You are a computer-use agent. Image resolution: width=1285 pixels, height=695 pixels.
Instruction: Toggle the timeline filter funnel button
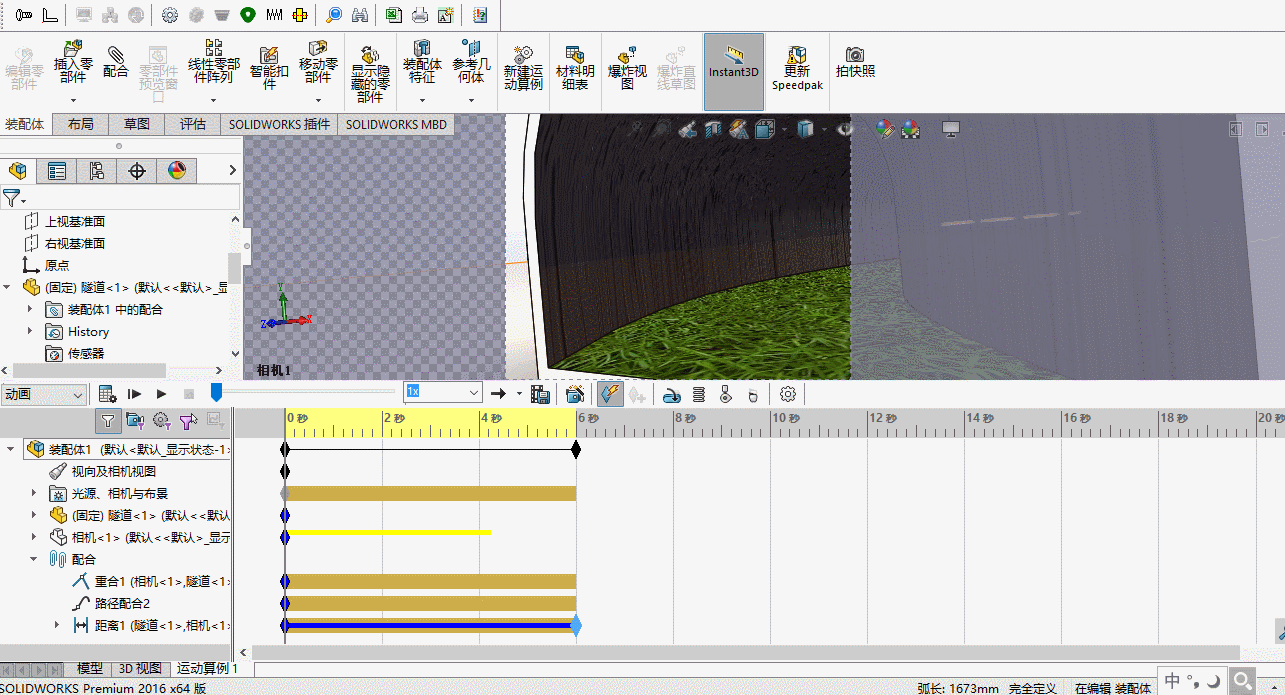click(108, 421)
